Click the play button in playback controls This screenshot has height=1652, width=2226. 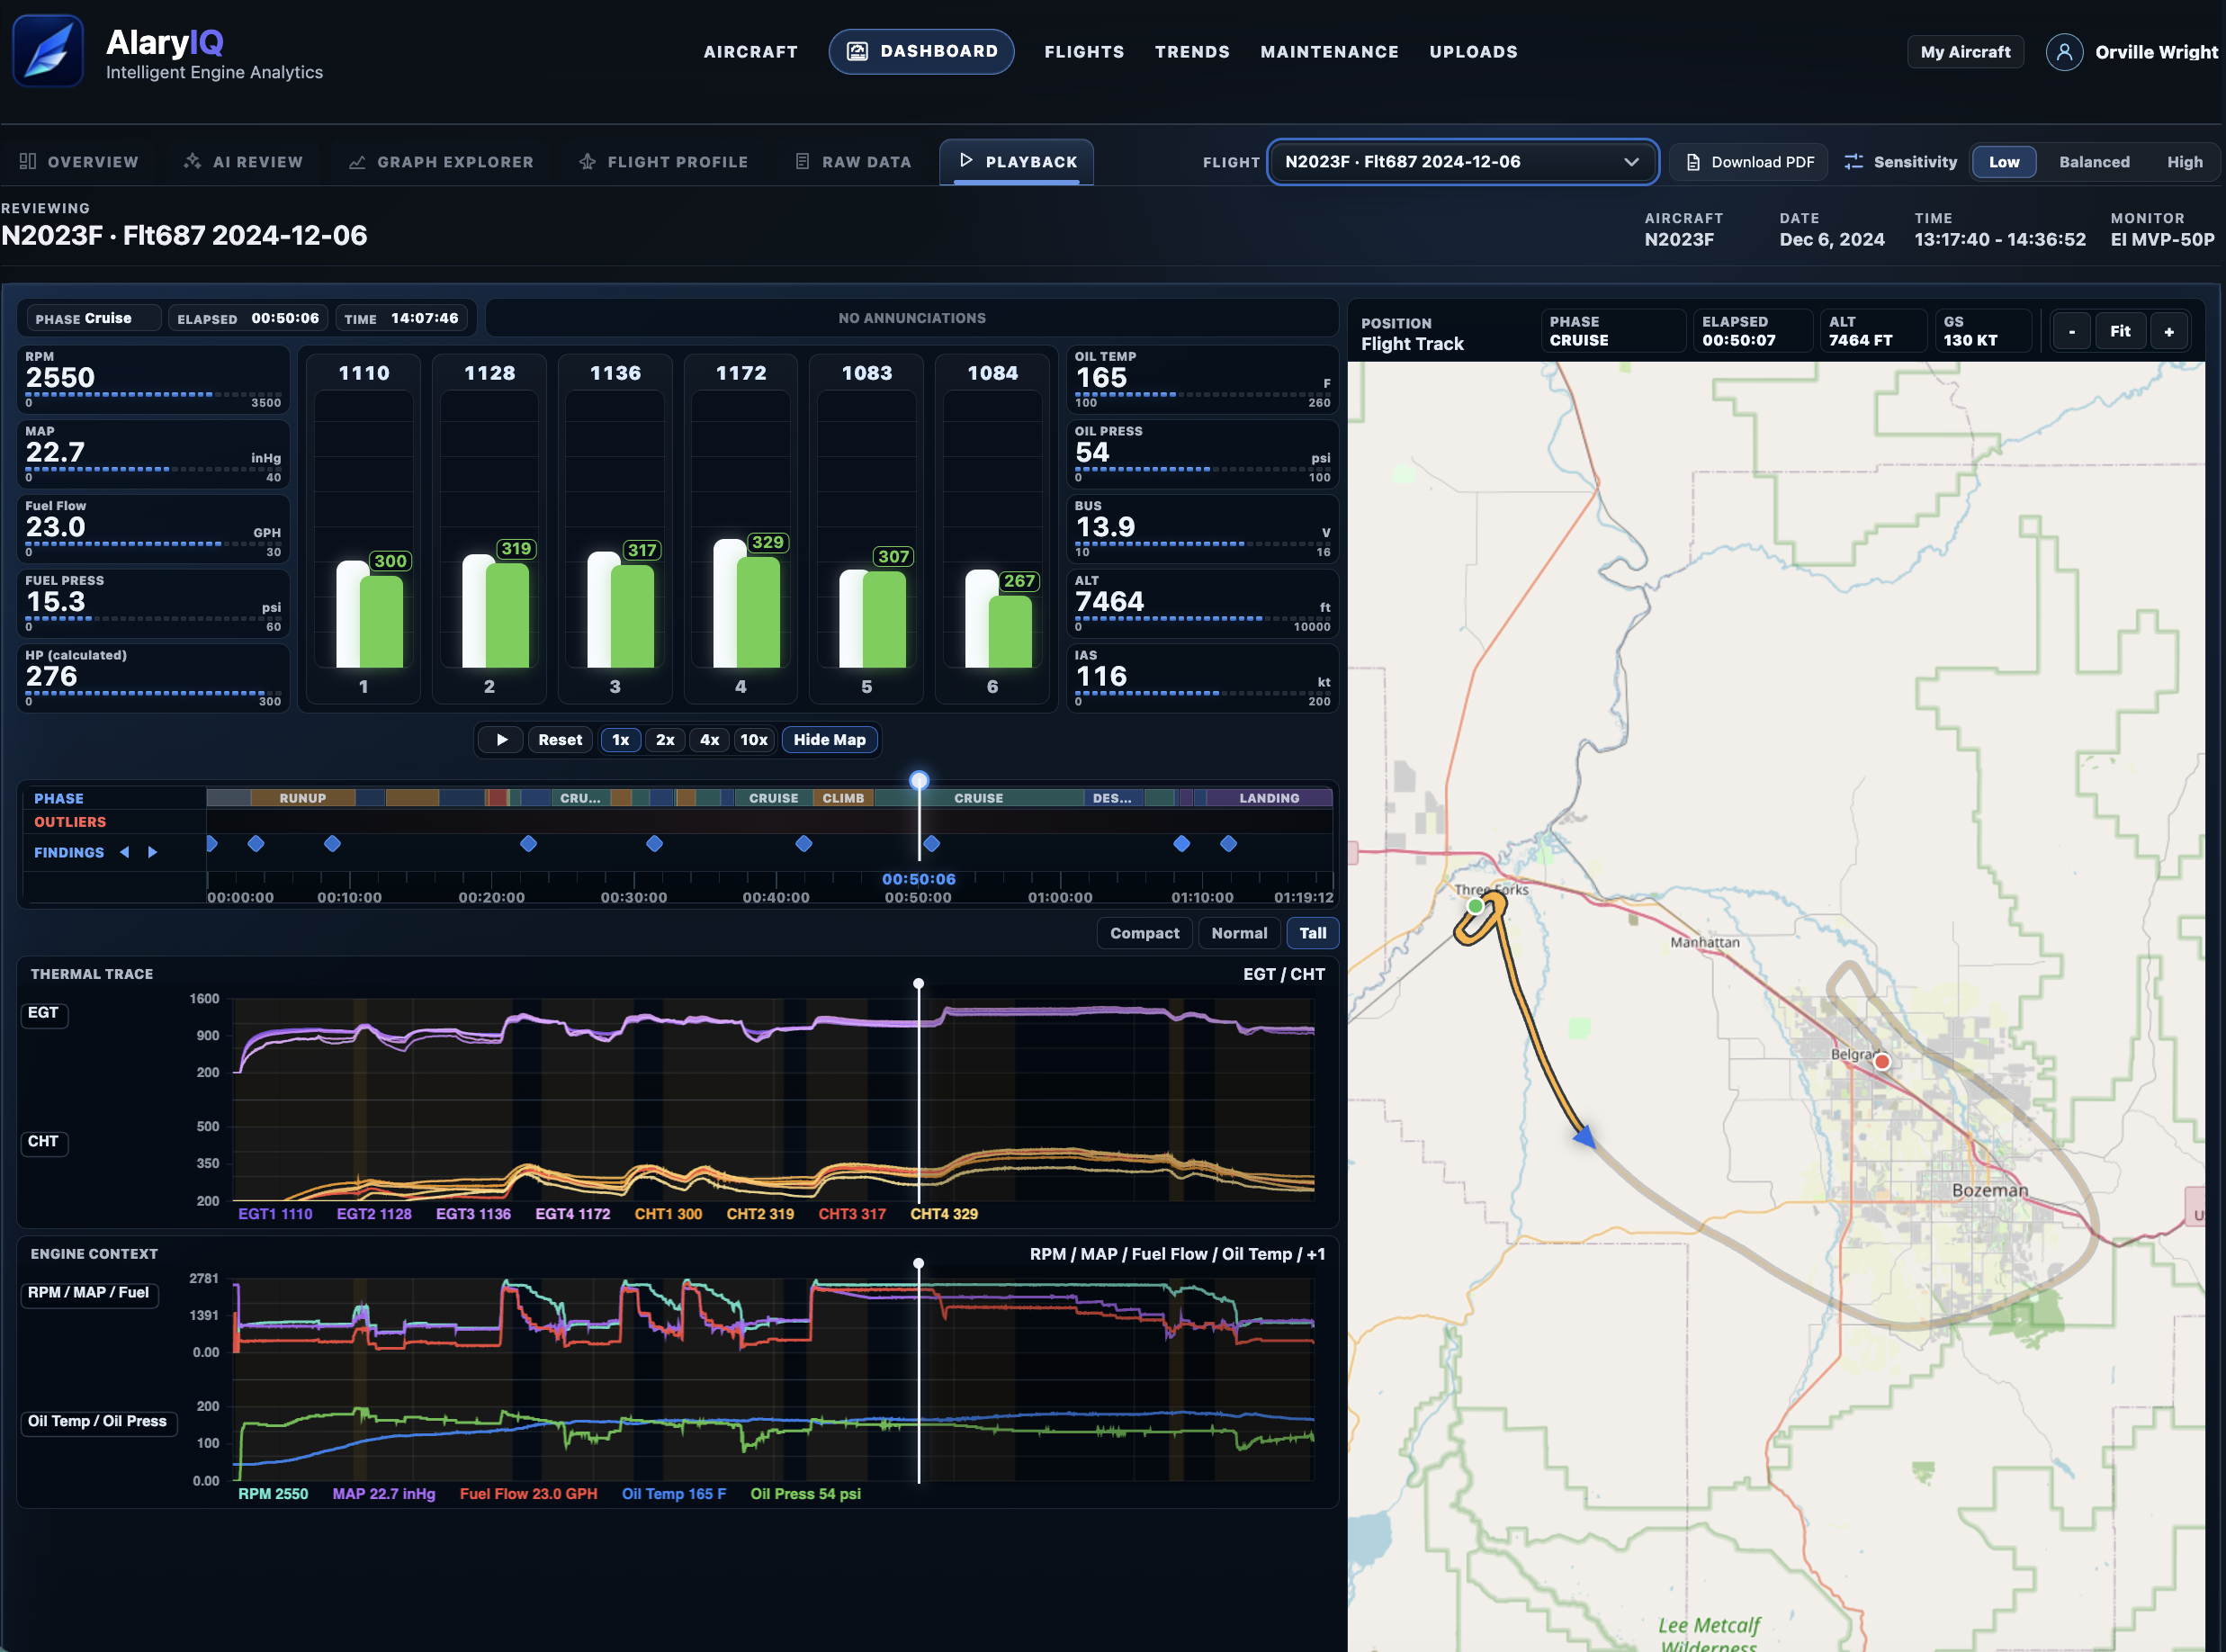pyautogui.click(x=501, y=740)
